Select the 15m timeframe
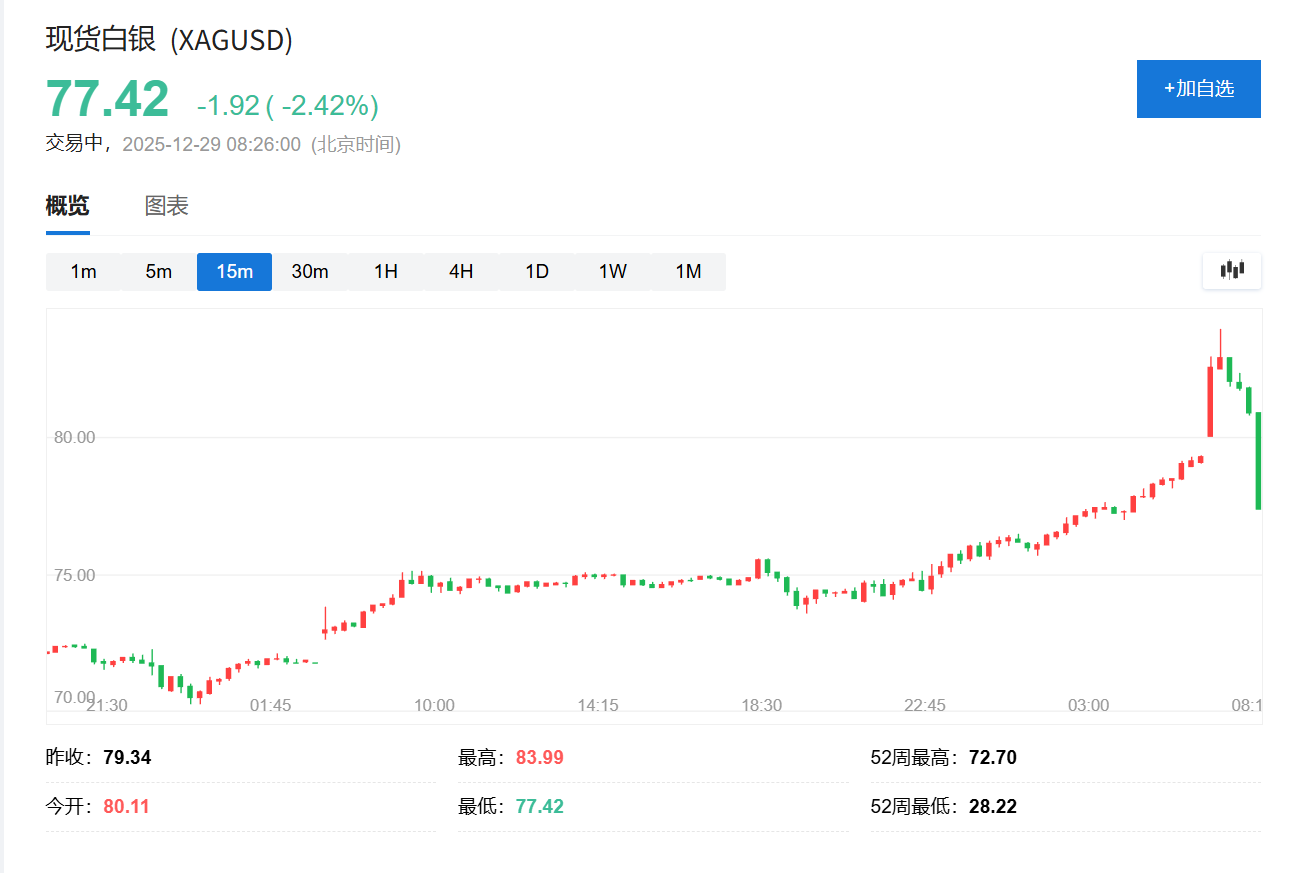 (233, 271)
